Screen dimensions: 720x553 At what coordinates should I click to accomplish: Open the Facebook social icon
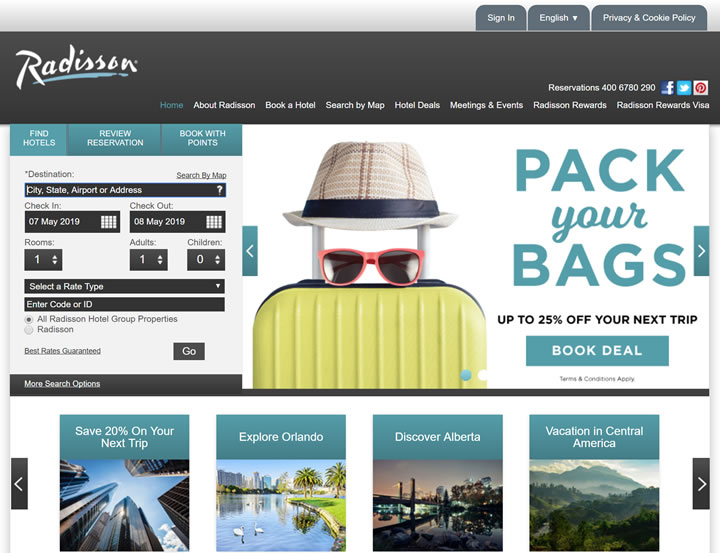pyautogui.click(x=669, y=88)
